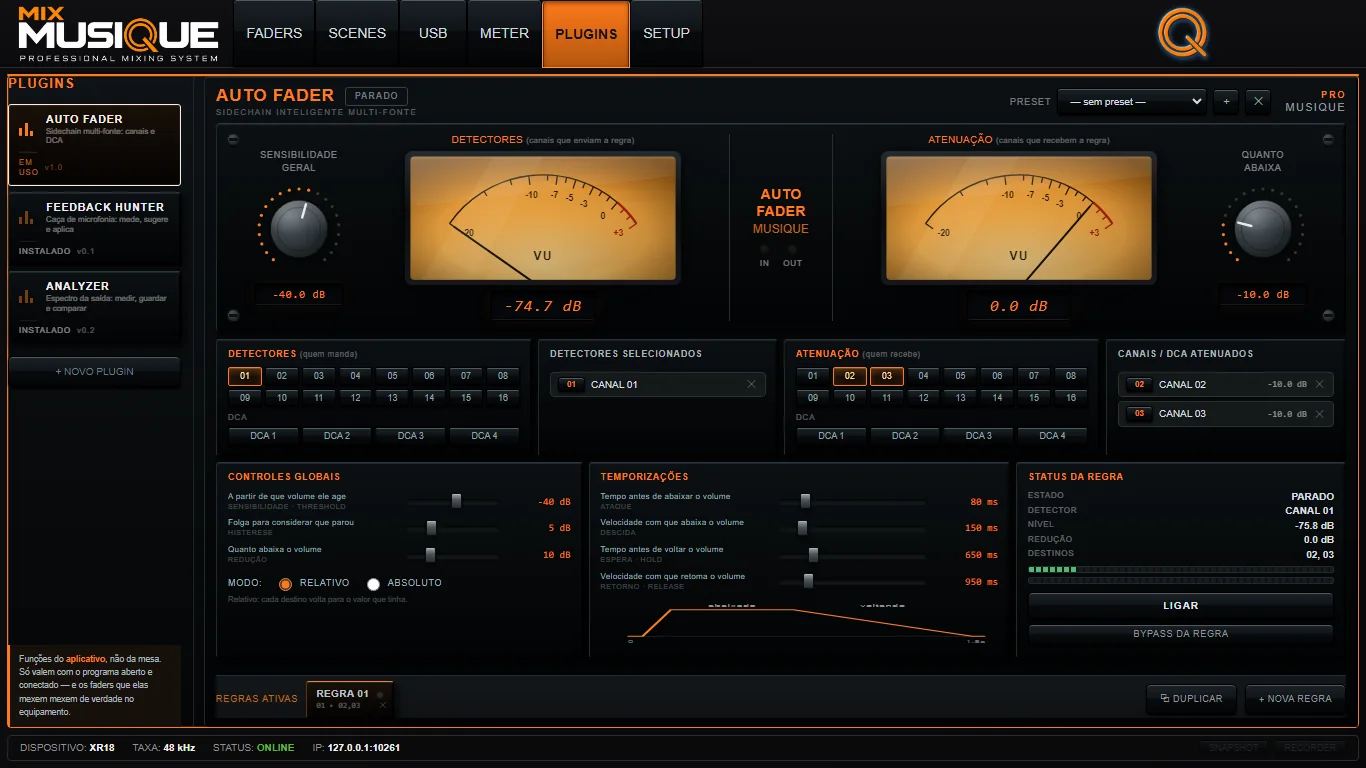Open the Setup tab

[666, 33]
